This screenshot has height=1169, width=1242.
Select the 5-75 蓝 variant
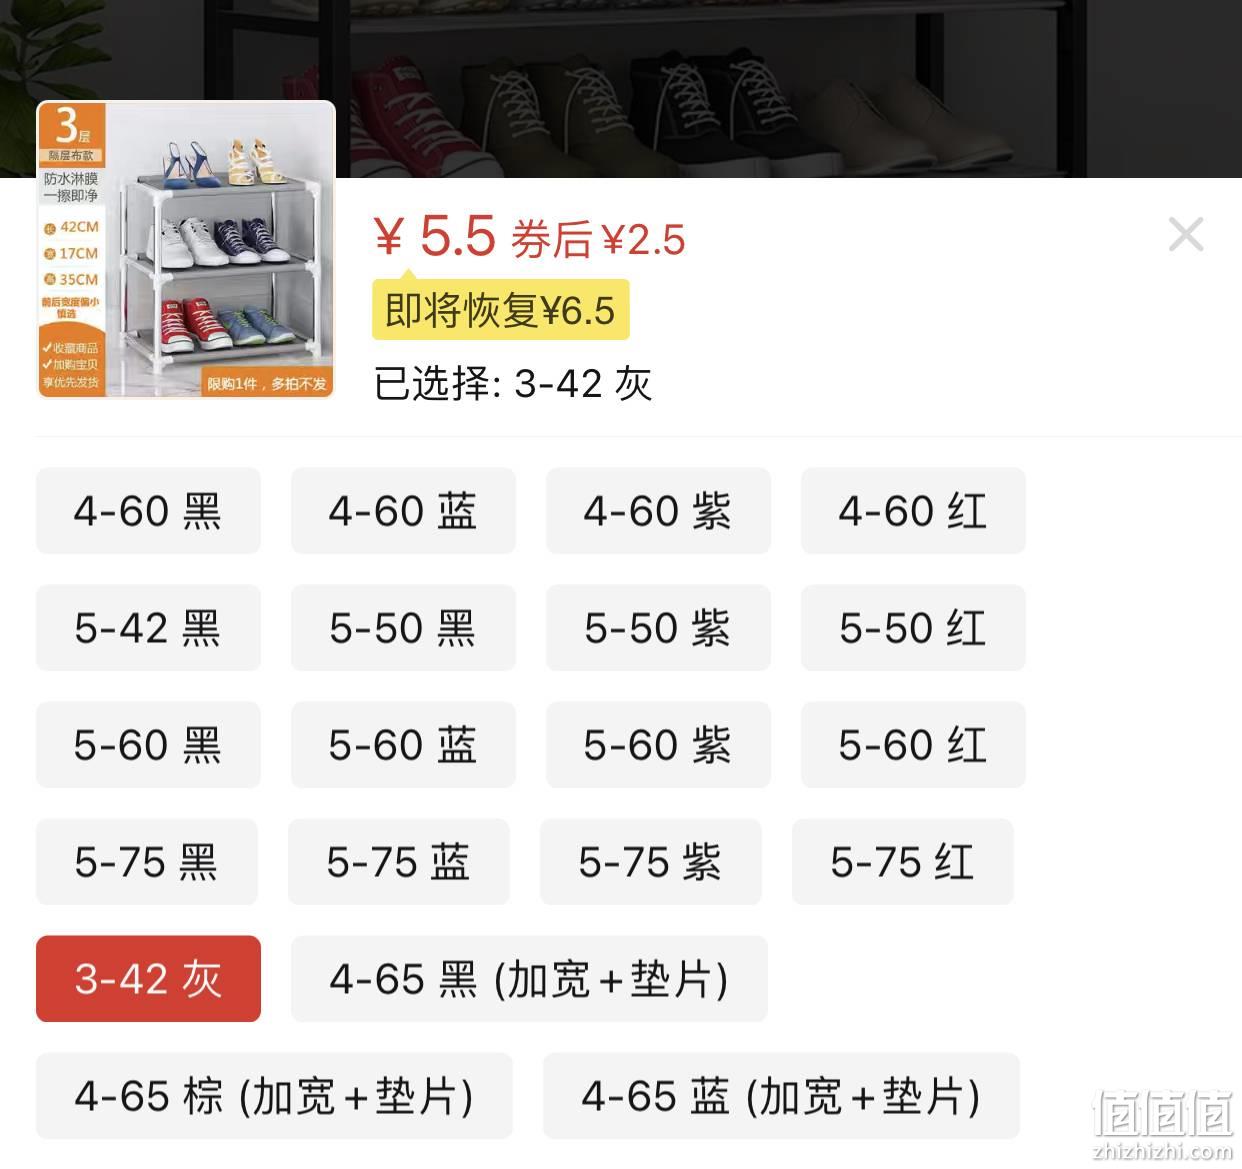(399, 861)
